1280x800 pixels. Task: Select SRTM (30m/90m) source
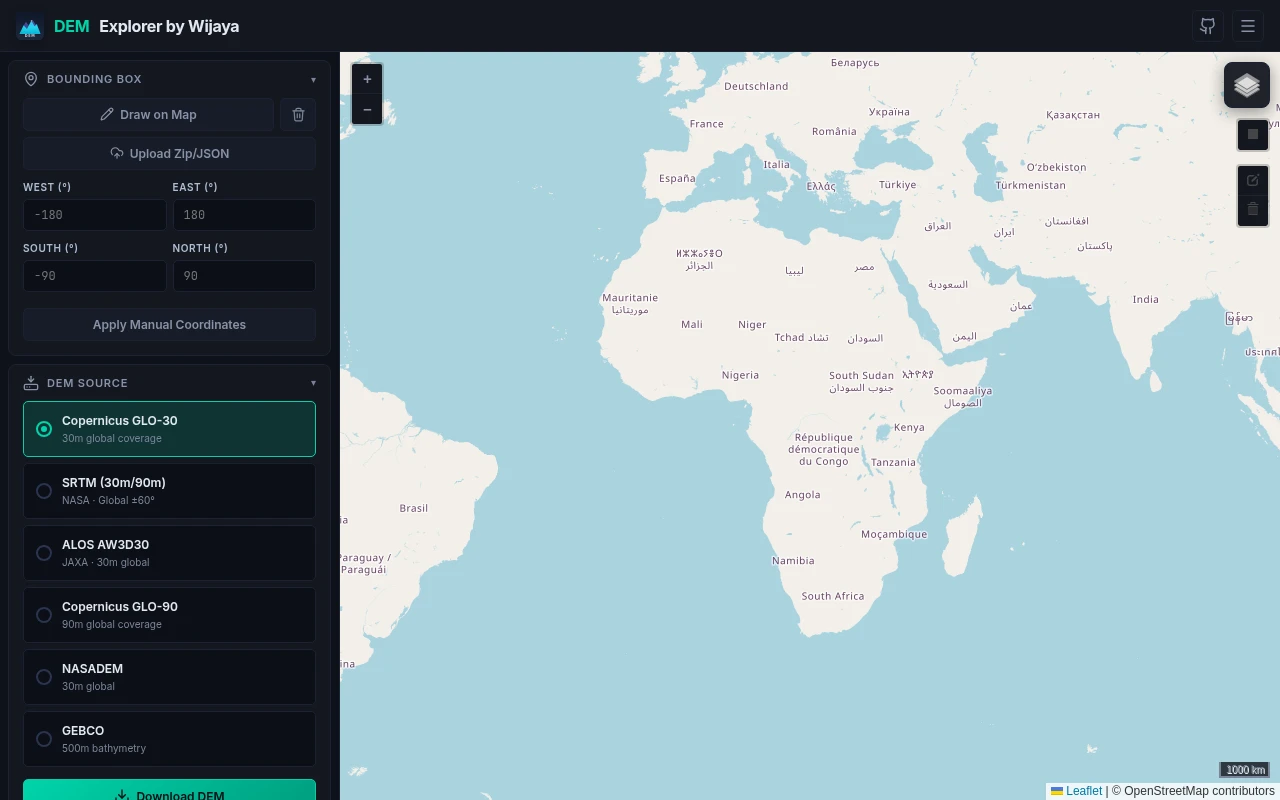(169, 491)
